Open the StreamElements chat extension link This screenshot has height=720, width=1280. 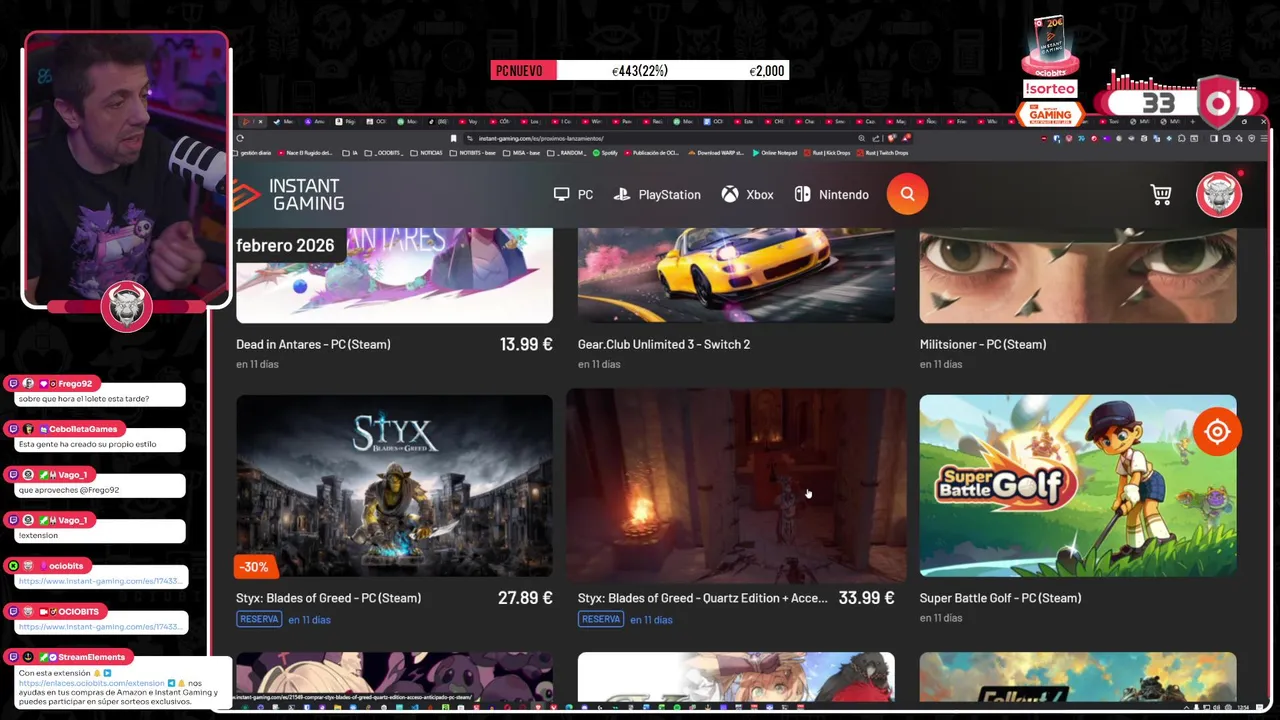(91, 683)
